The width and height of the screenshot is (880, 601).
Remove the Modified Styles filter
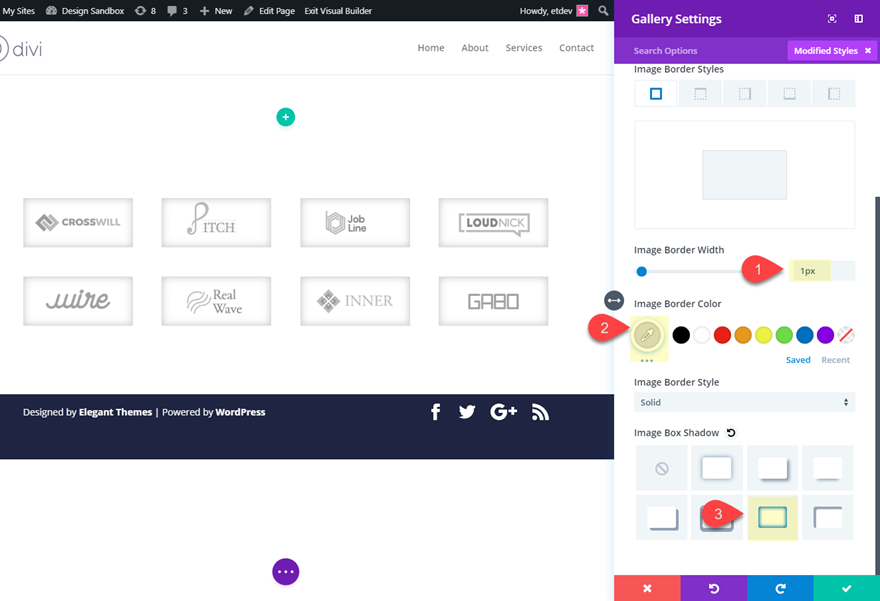click(x=868, y=51)
